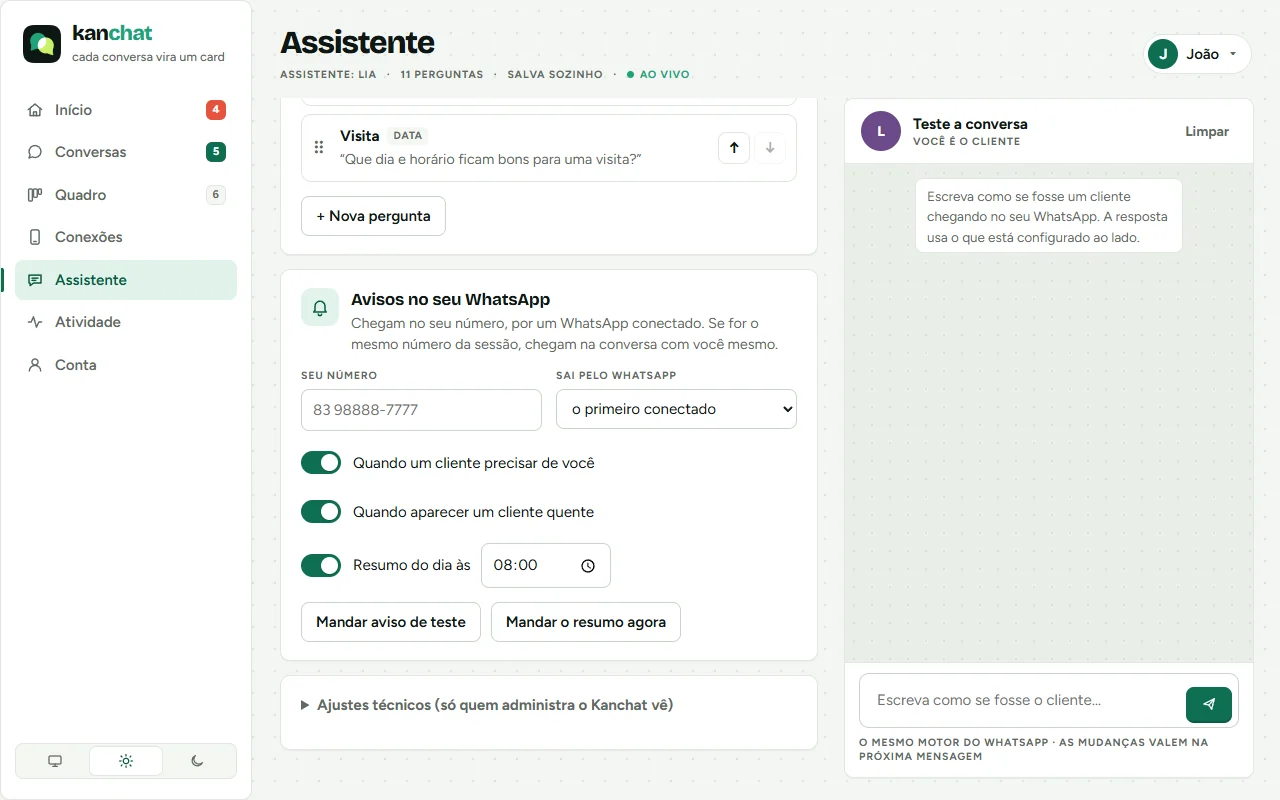
Task: Click the drag handle on Visita question
Action: [x=319, y=147]
